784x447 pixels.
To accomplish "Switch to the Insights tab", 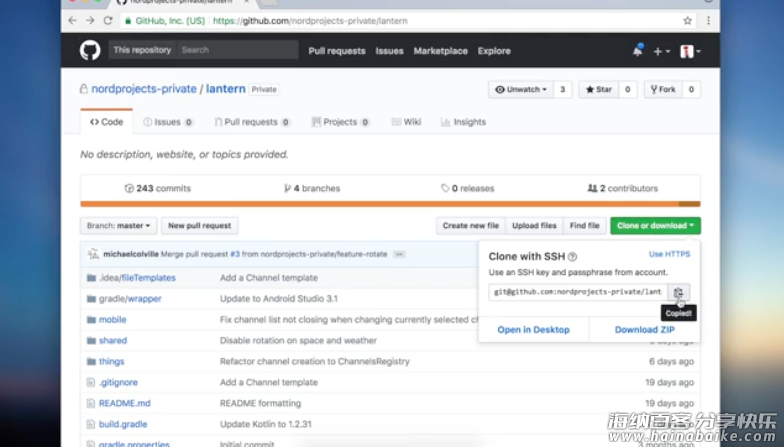I will (464, 122).
